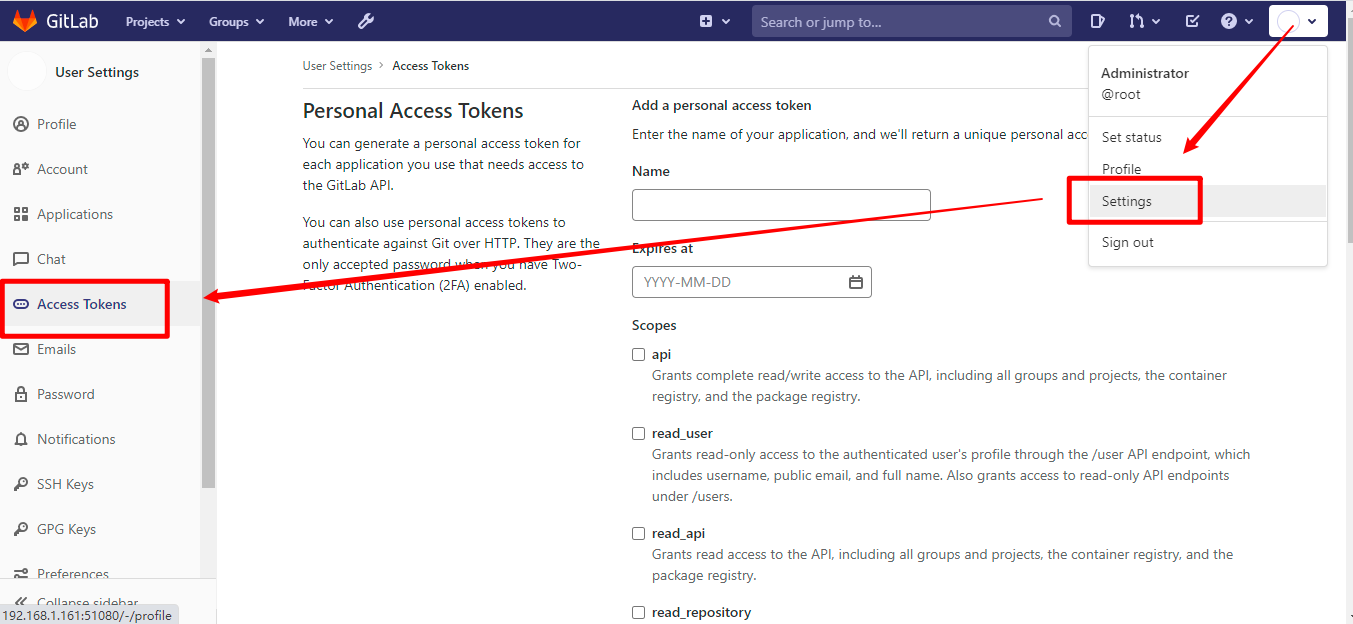Screen dimensions: 1353x624
Task: Open the to-do list checkmark icon
Action: [x=1192, y=21]
